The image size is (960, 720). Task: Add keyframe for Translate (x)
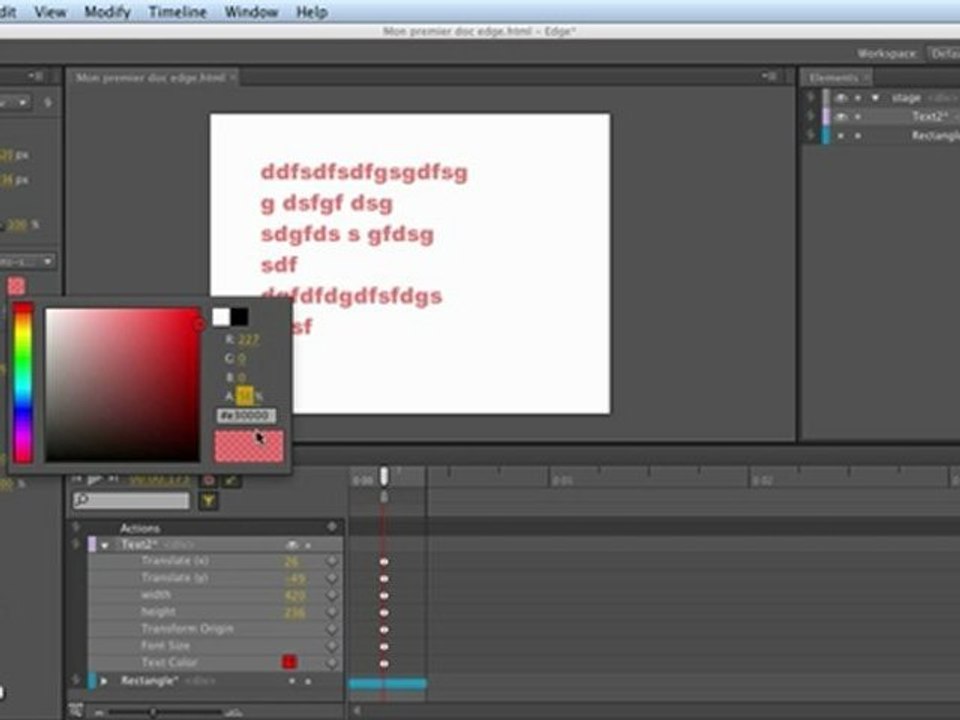click(x=332, y=561)
